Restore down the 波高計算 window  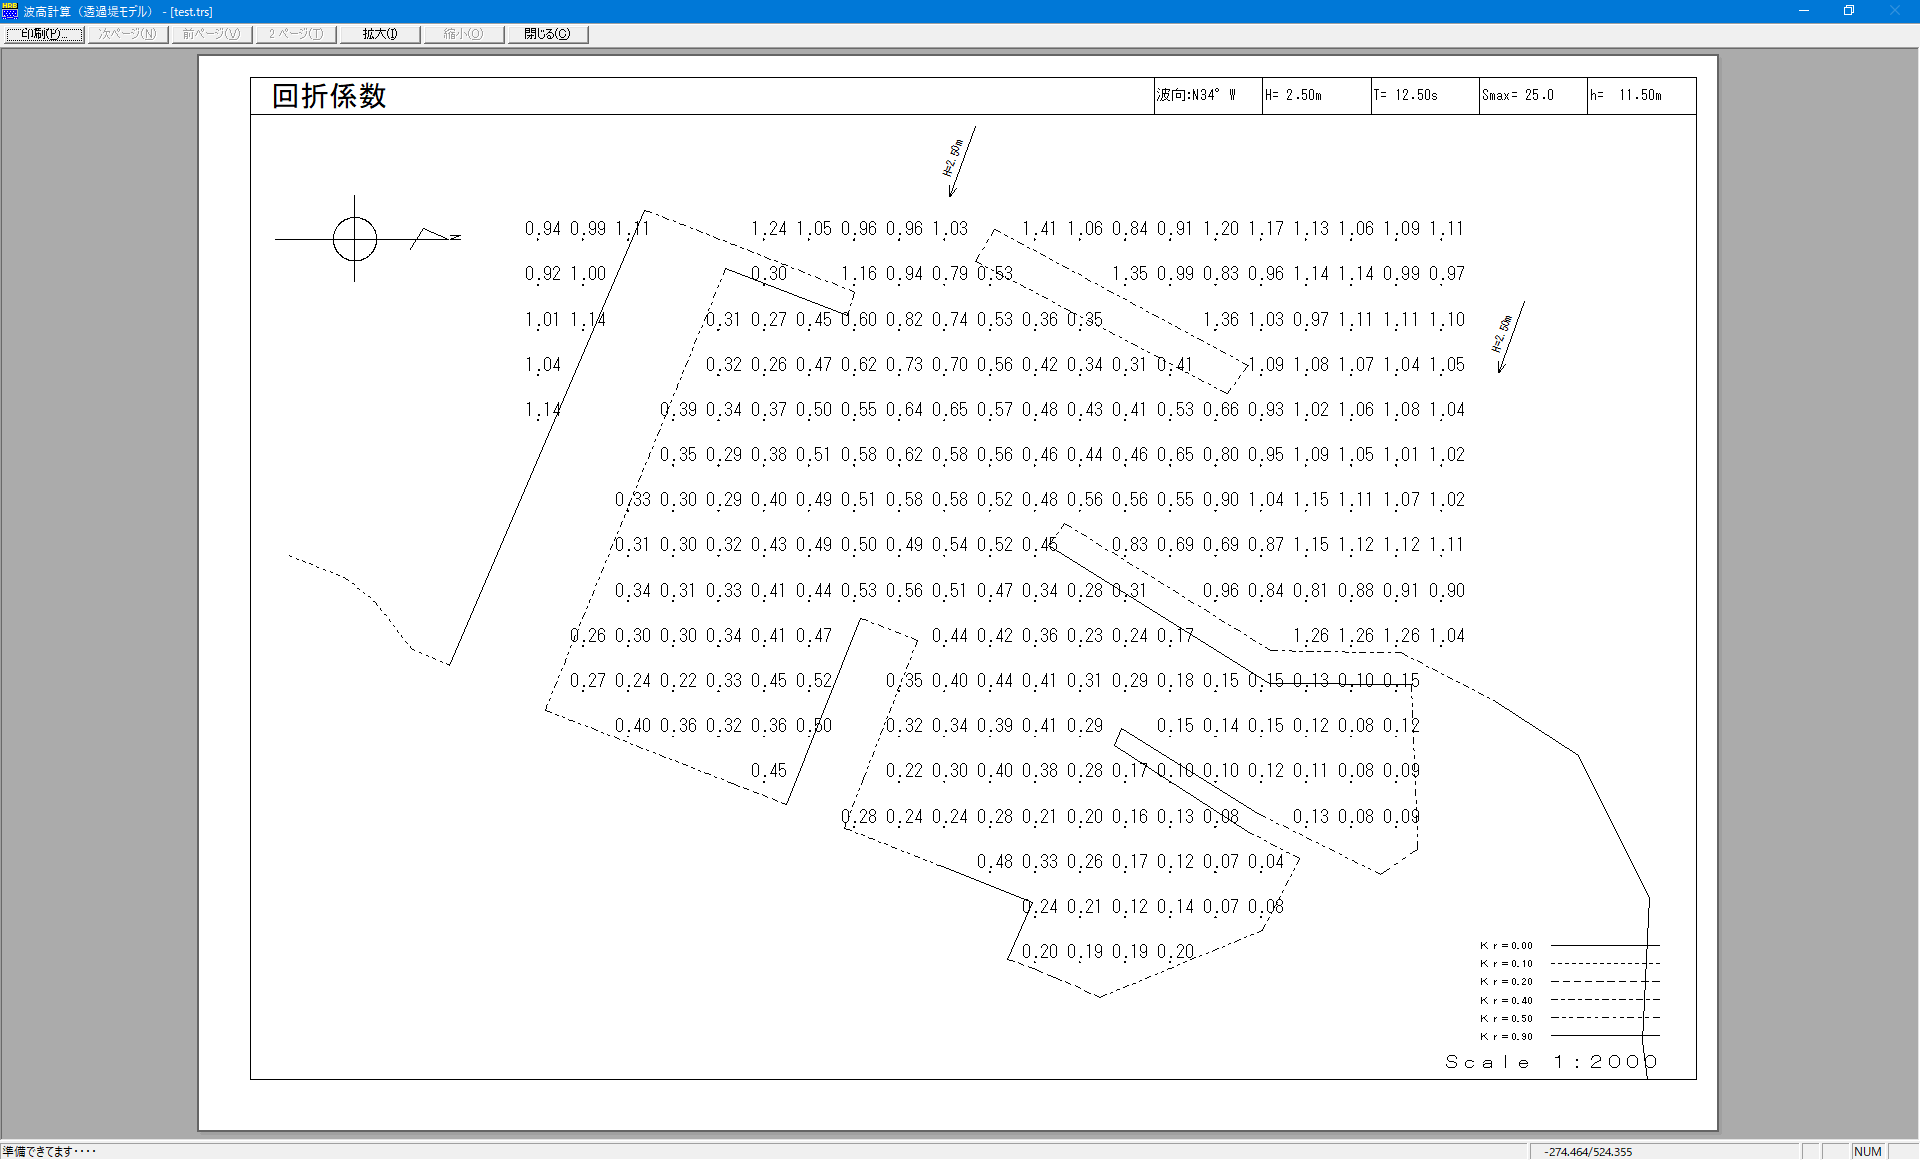pyautogui.click(x=1849, y=11)
